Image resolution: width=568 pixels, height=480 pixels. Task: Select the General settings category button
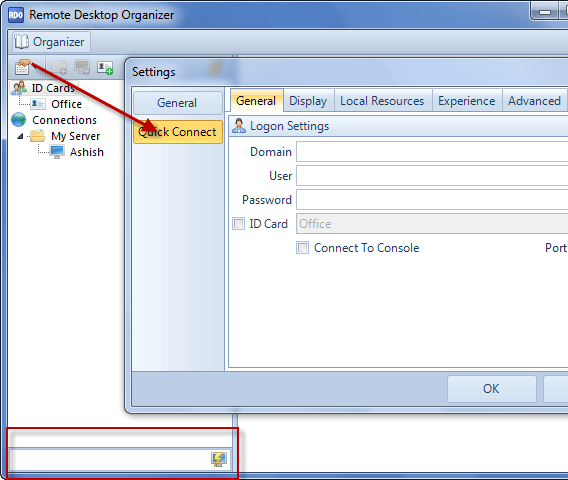[178, 103]
